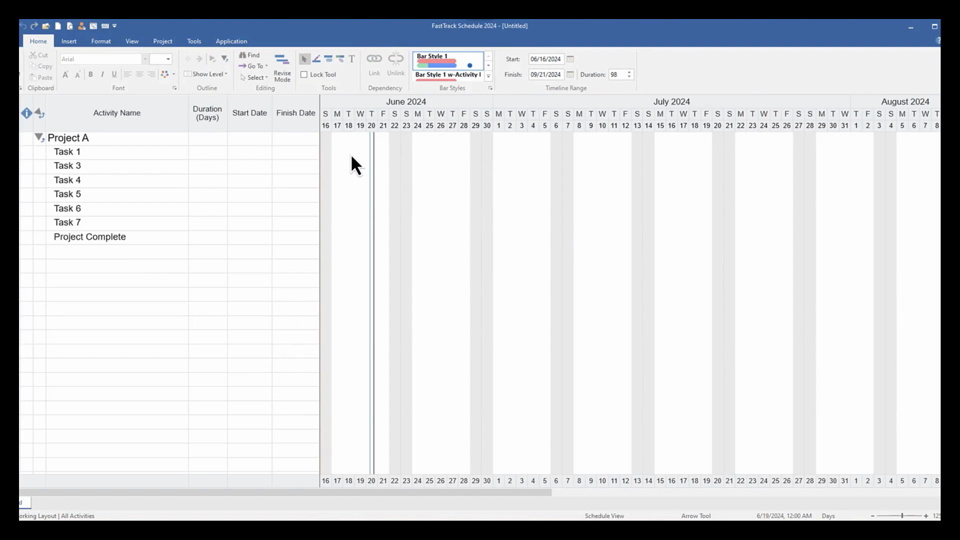
Task: Select Bar Style 1 in gallery
Action: coord(448,61)
